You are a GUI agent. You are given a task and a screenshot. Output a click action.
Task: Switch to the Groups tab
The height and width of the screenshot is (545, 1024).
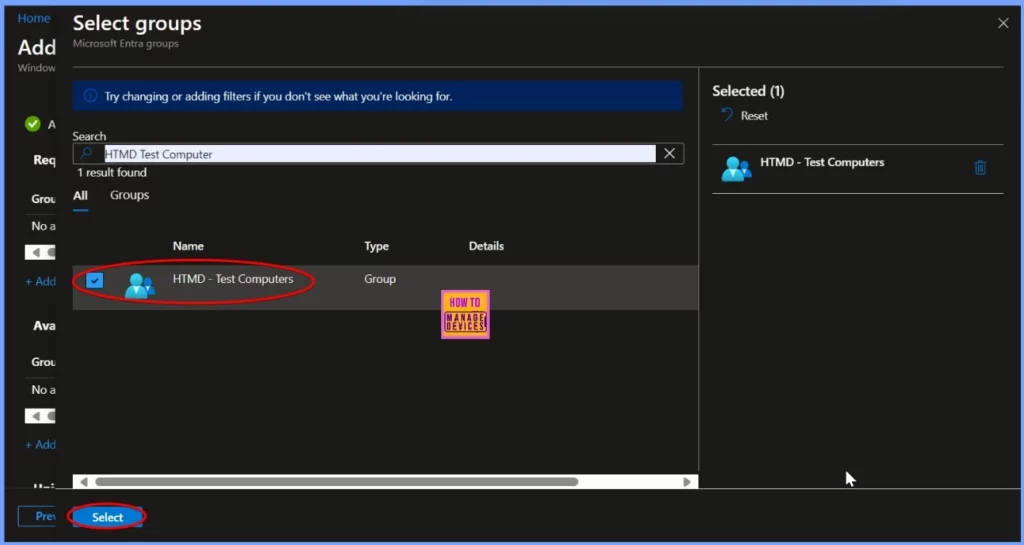click(129, 195)
